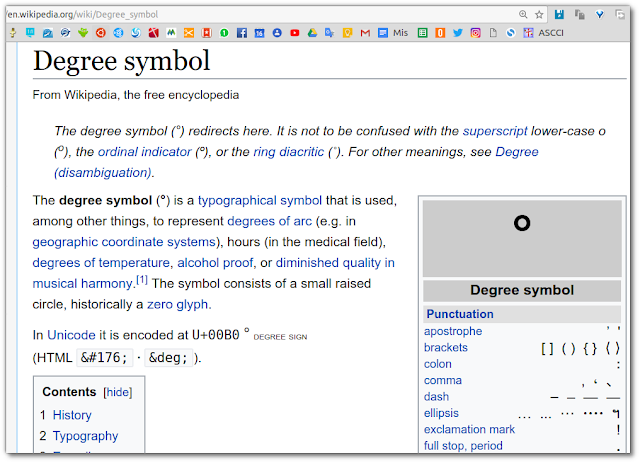This screenshot has width=640, height=463.
Task: Follow the typographical symbol link
Action: (x=260, y=200)
